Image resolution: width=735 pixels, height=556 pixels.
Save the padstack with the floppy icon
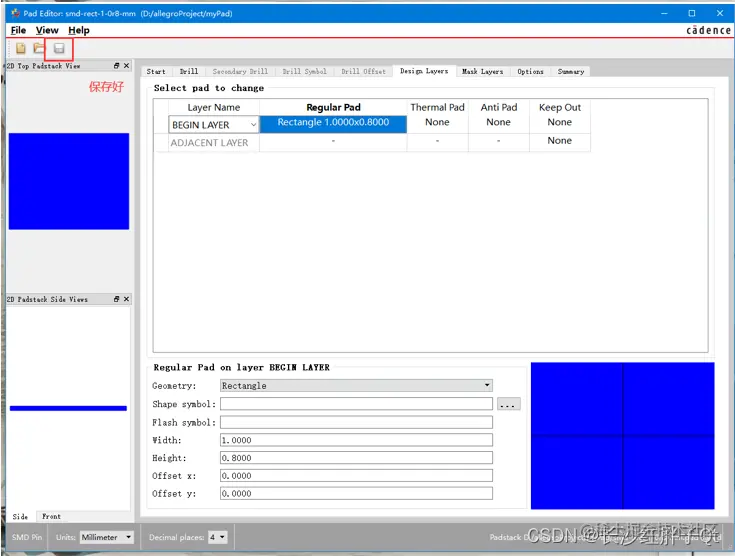(x=59, y=48)
